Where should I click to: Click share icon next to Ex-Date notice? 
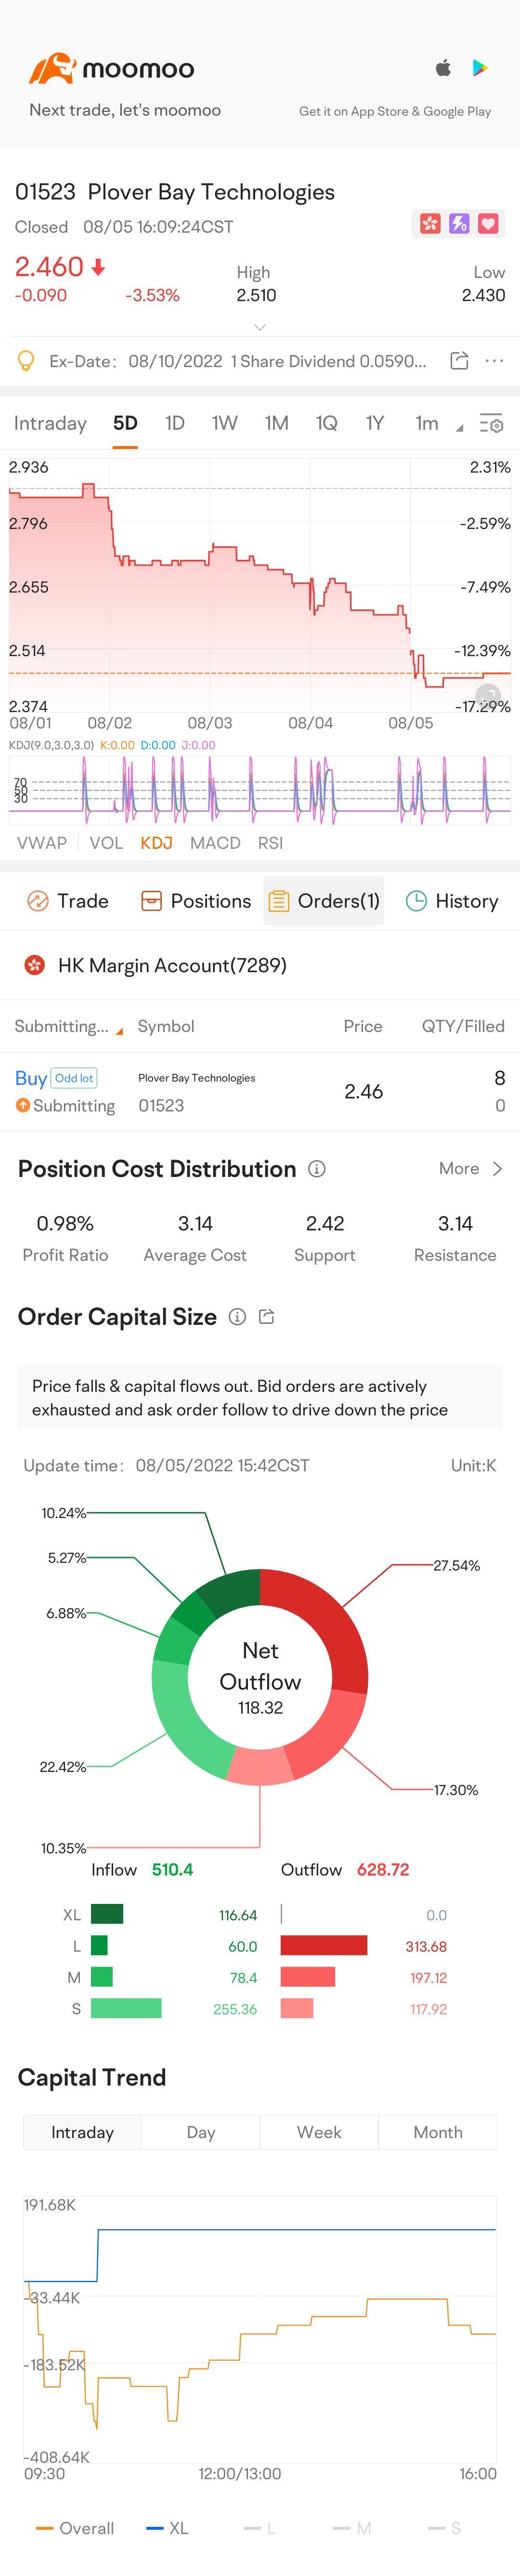click(459, 361)
